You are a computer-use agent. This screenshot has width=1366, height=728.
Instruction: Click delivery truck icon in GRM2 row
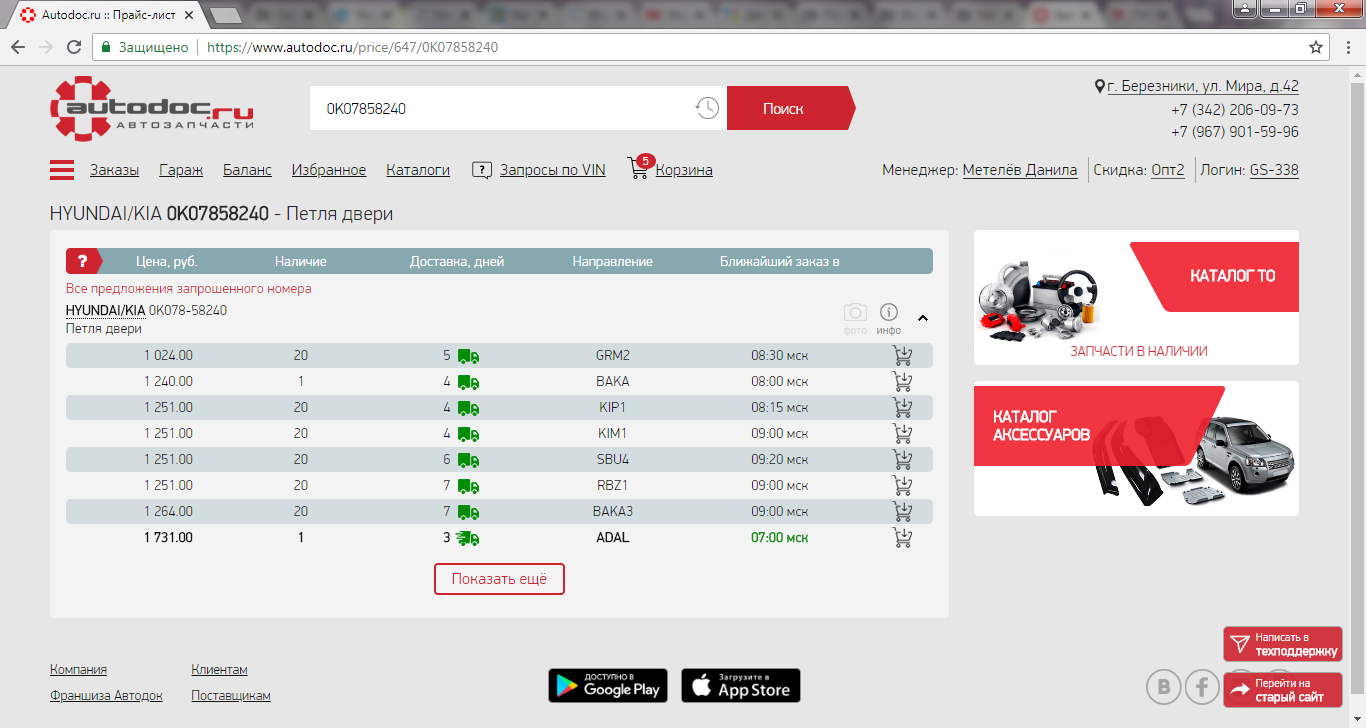468,356
